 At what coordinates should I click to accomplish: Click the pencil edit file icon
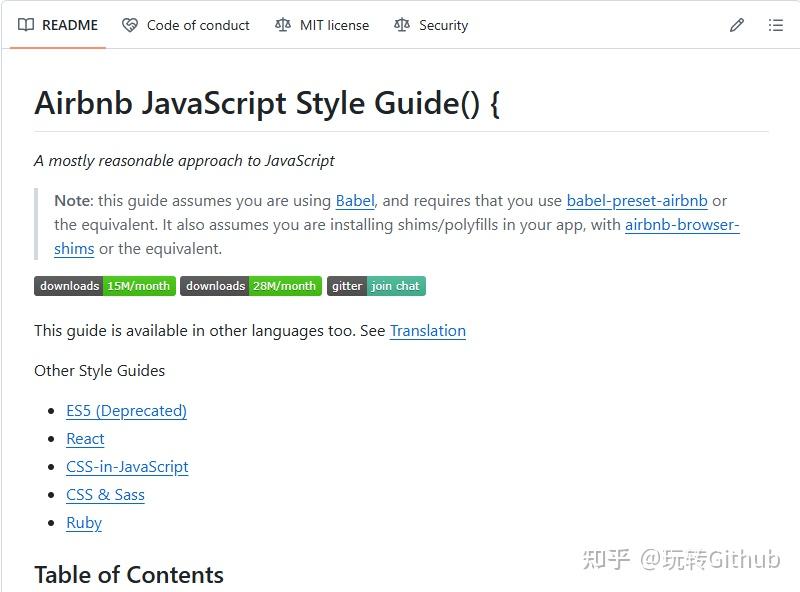point(736,25)
